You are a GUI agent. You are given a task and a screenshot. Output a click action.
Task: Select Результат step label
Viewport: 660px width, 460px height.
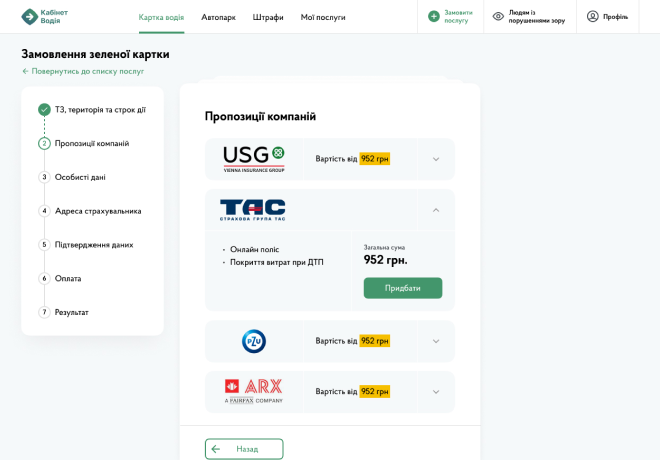[x=72, y=312]
